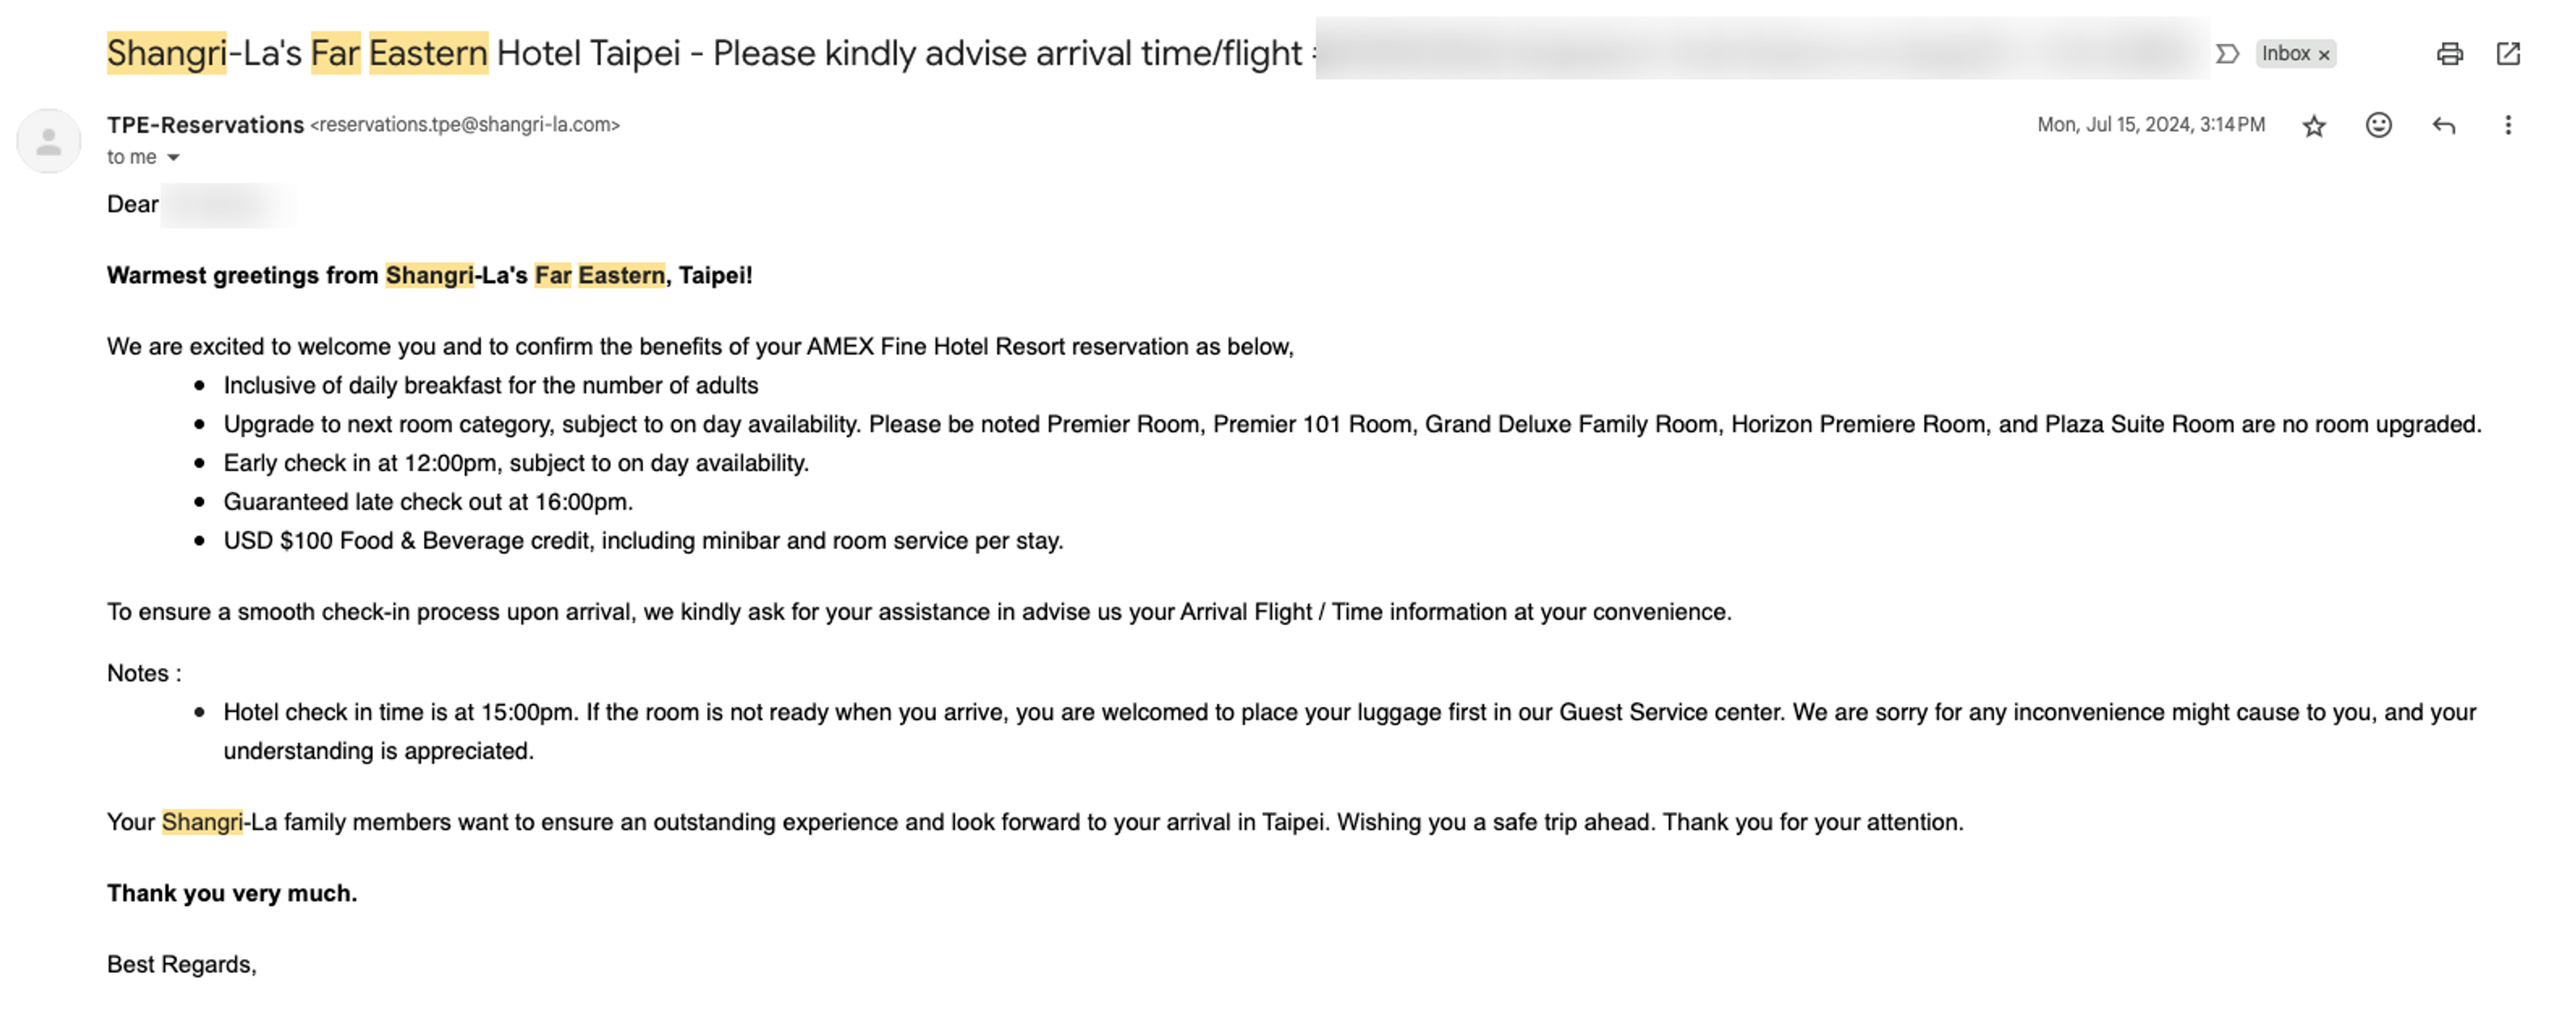Screen dimensions: 2576x1032
Task: Expand recipient details next to 'to me'
Action: 173,157
